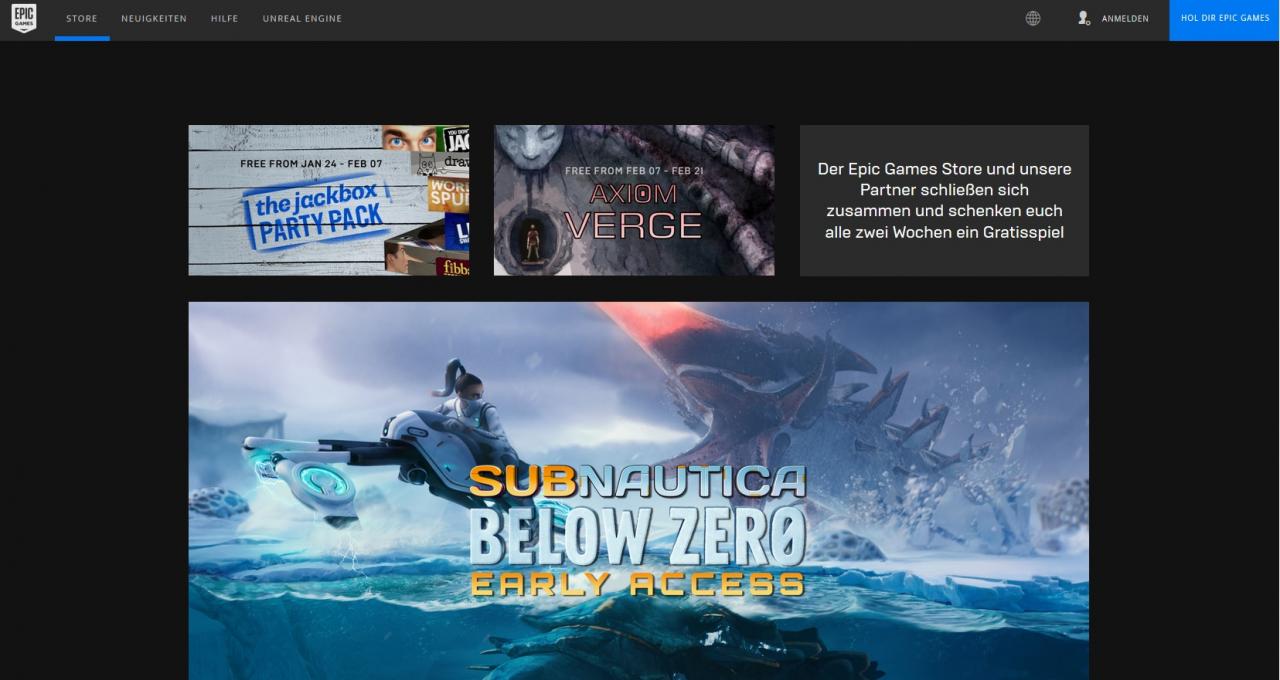Open the Subnautica Below Zero banner
The image size is (1280, 680).
coord(638,491)
